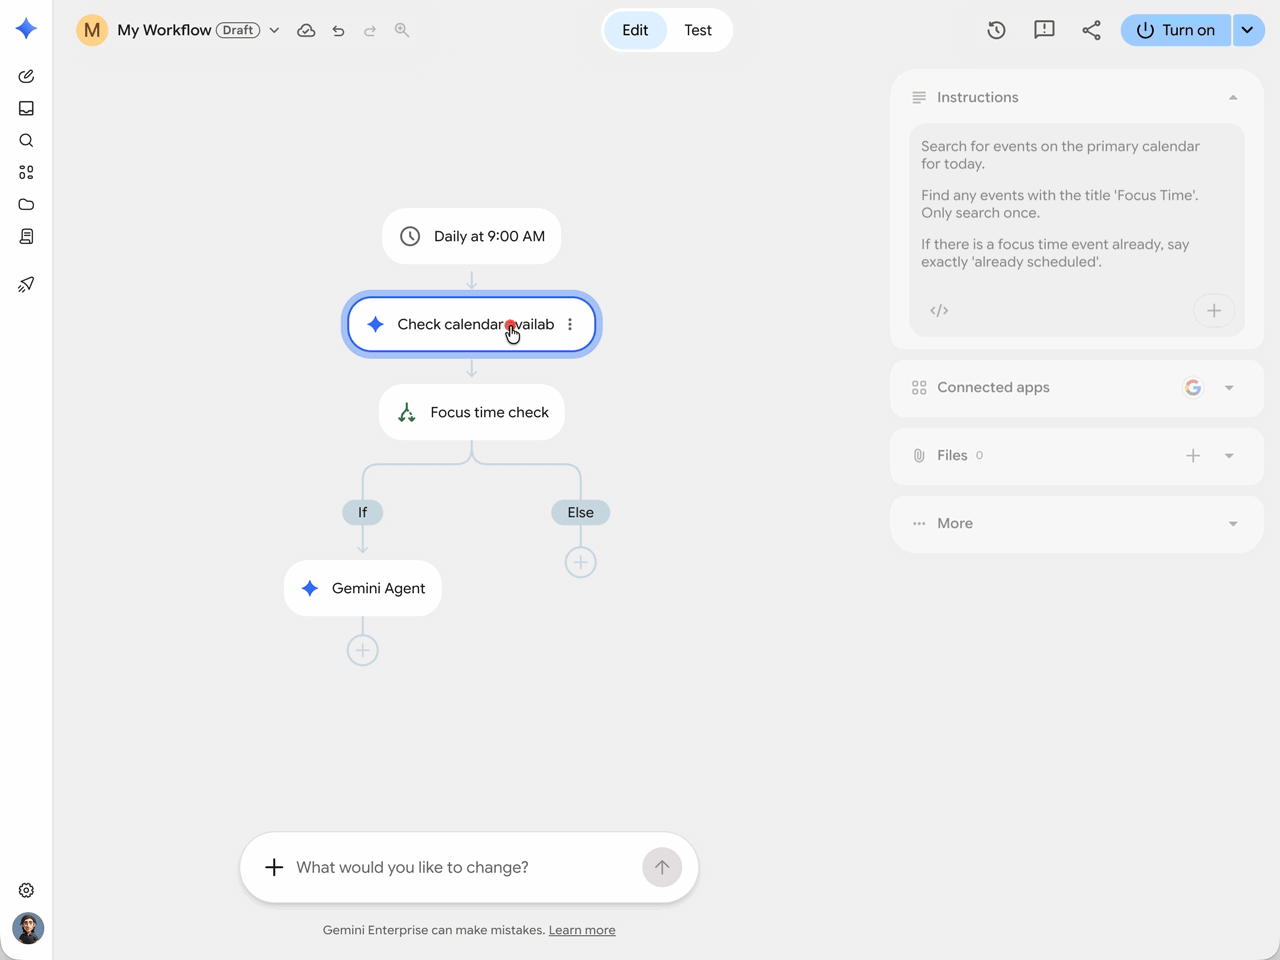The width and height of the screenshot is (1280, 960).
Task: Click the attach plus in prompt bar
Action: (x=274, y=867)
